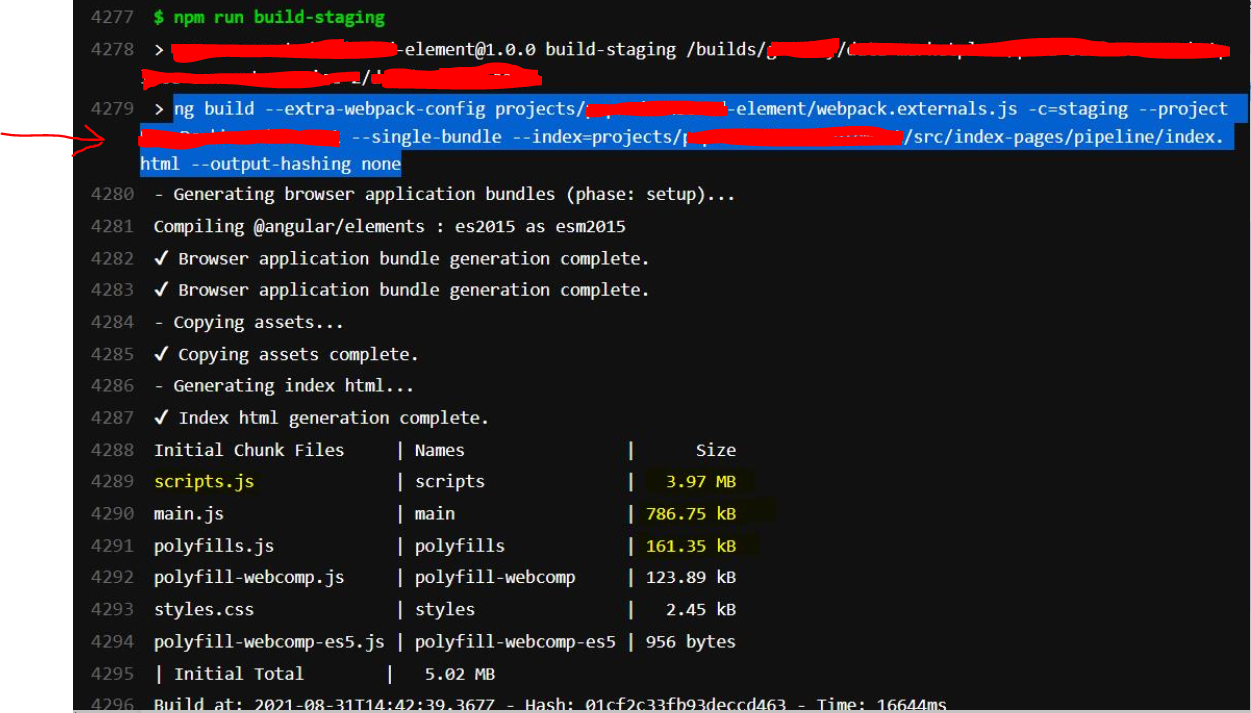The width and height of the screenshot is (1251, 713).
Task: Click the 'polyfills.js' file name
Action: (x=214, y=546)
